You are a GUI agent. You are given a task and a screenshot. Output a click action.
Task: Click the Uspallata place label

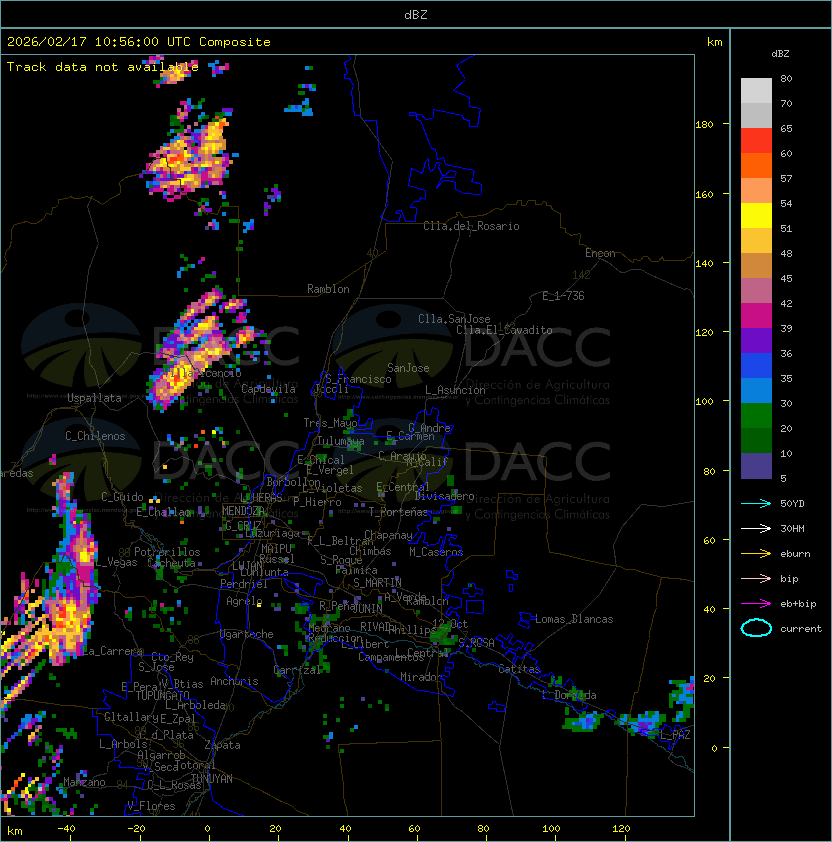pyautogui.click(x=94, y=398)
